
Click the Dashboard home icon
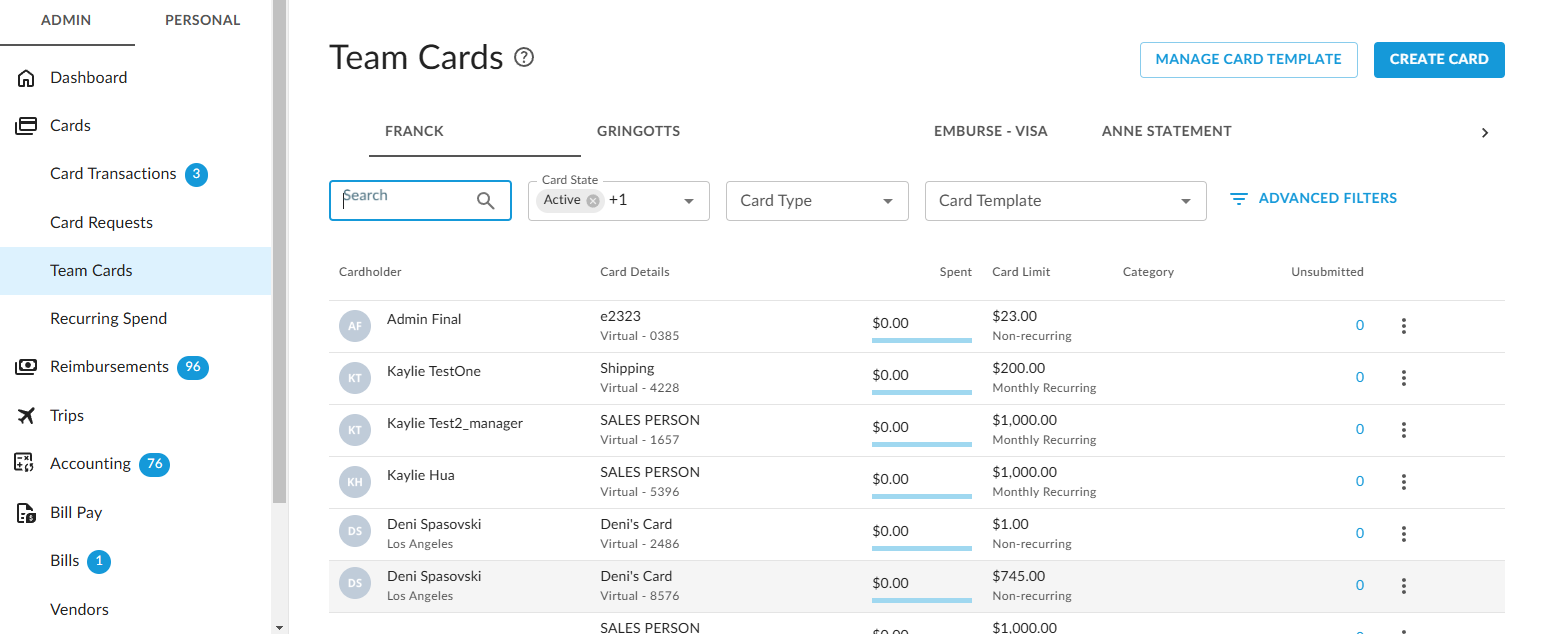pyautogui.click(x=26, y=78)
